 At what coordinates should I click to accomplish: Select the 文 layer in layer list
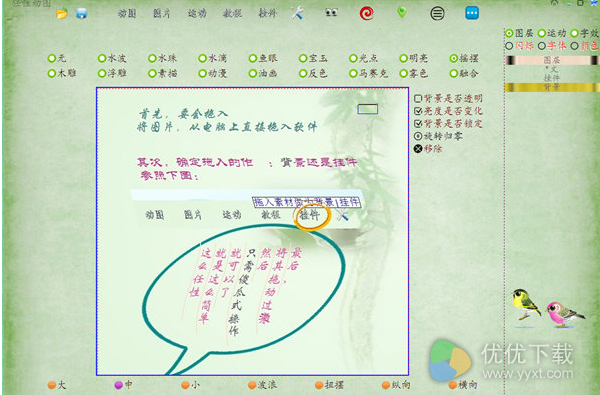click(x=551, y=69)
